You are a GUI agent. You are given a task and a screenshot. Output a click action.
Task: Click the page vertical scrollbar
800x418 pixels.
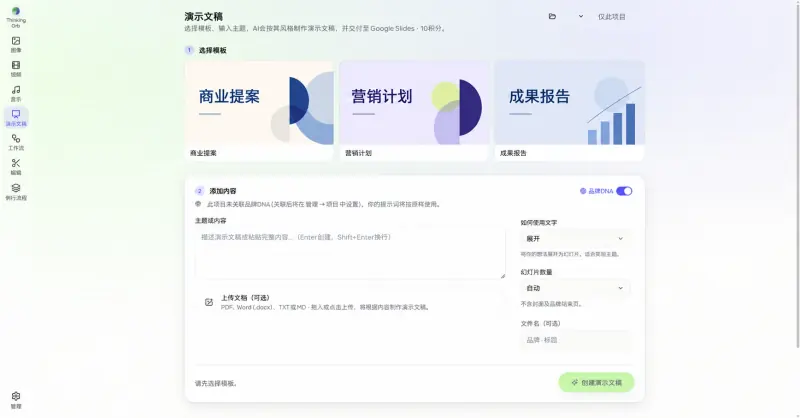pos(797,174)
